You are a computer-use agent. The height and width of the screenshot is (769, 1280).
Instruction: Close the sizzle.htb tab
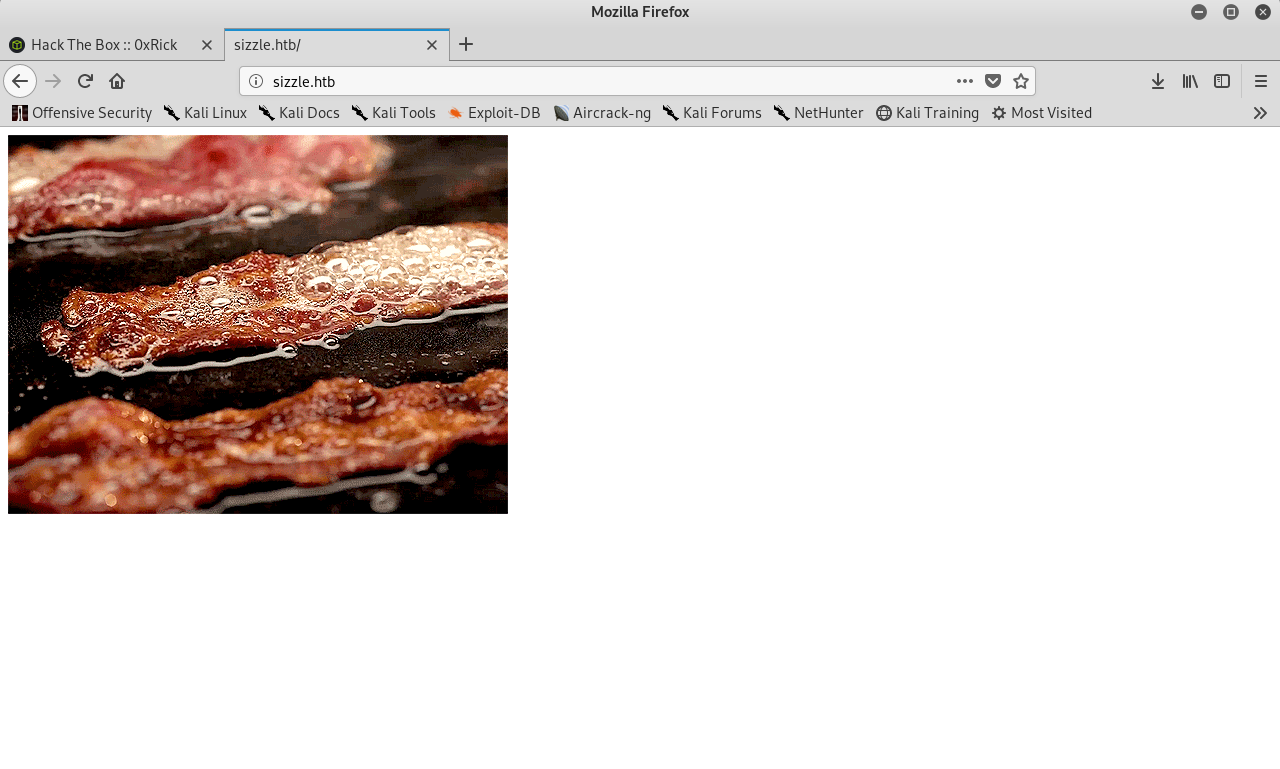pyautogui.click(x=432, y=45)
